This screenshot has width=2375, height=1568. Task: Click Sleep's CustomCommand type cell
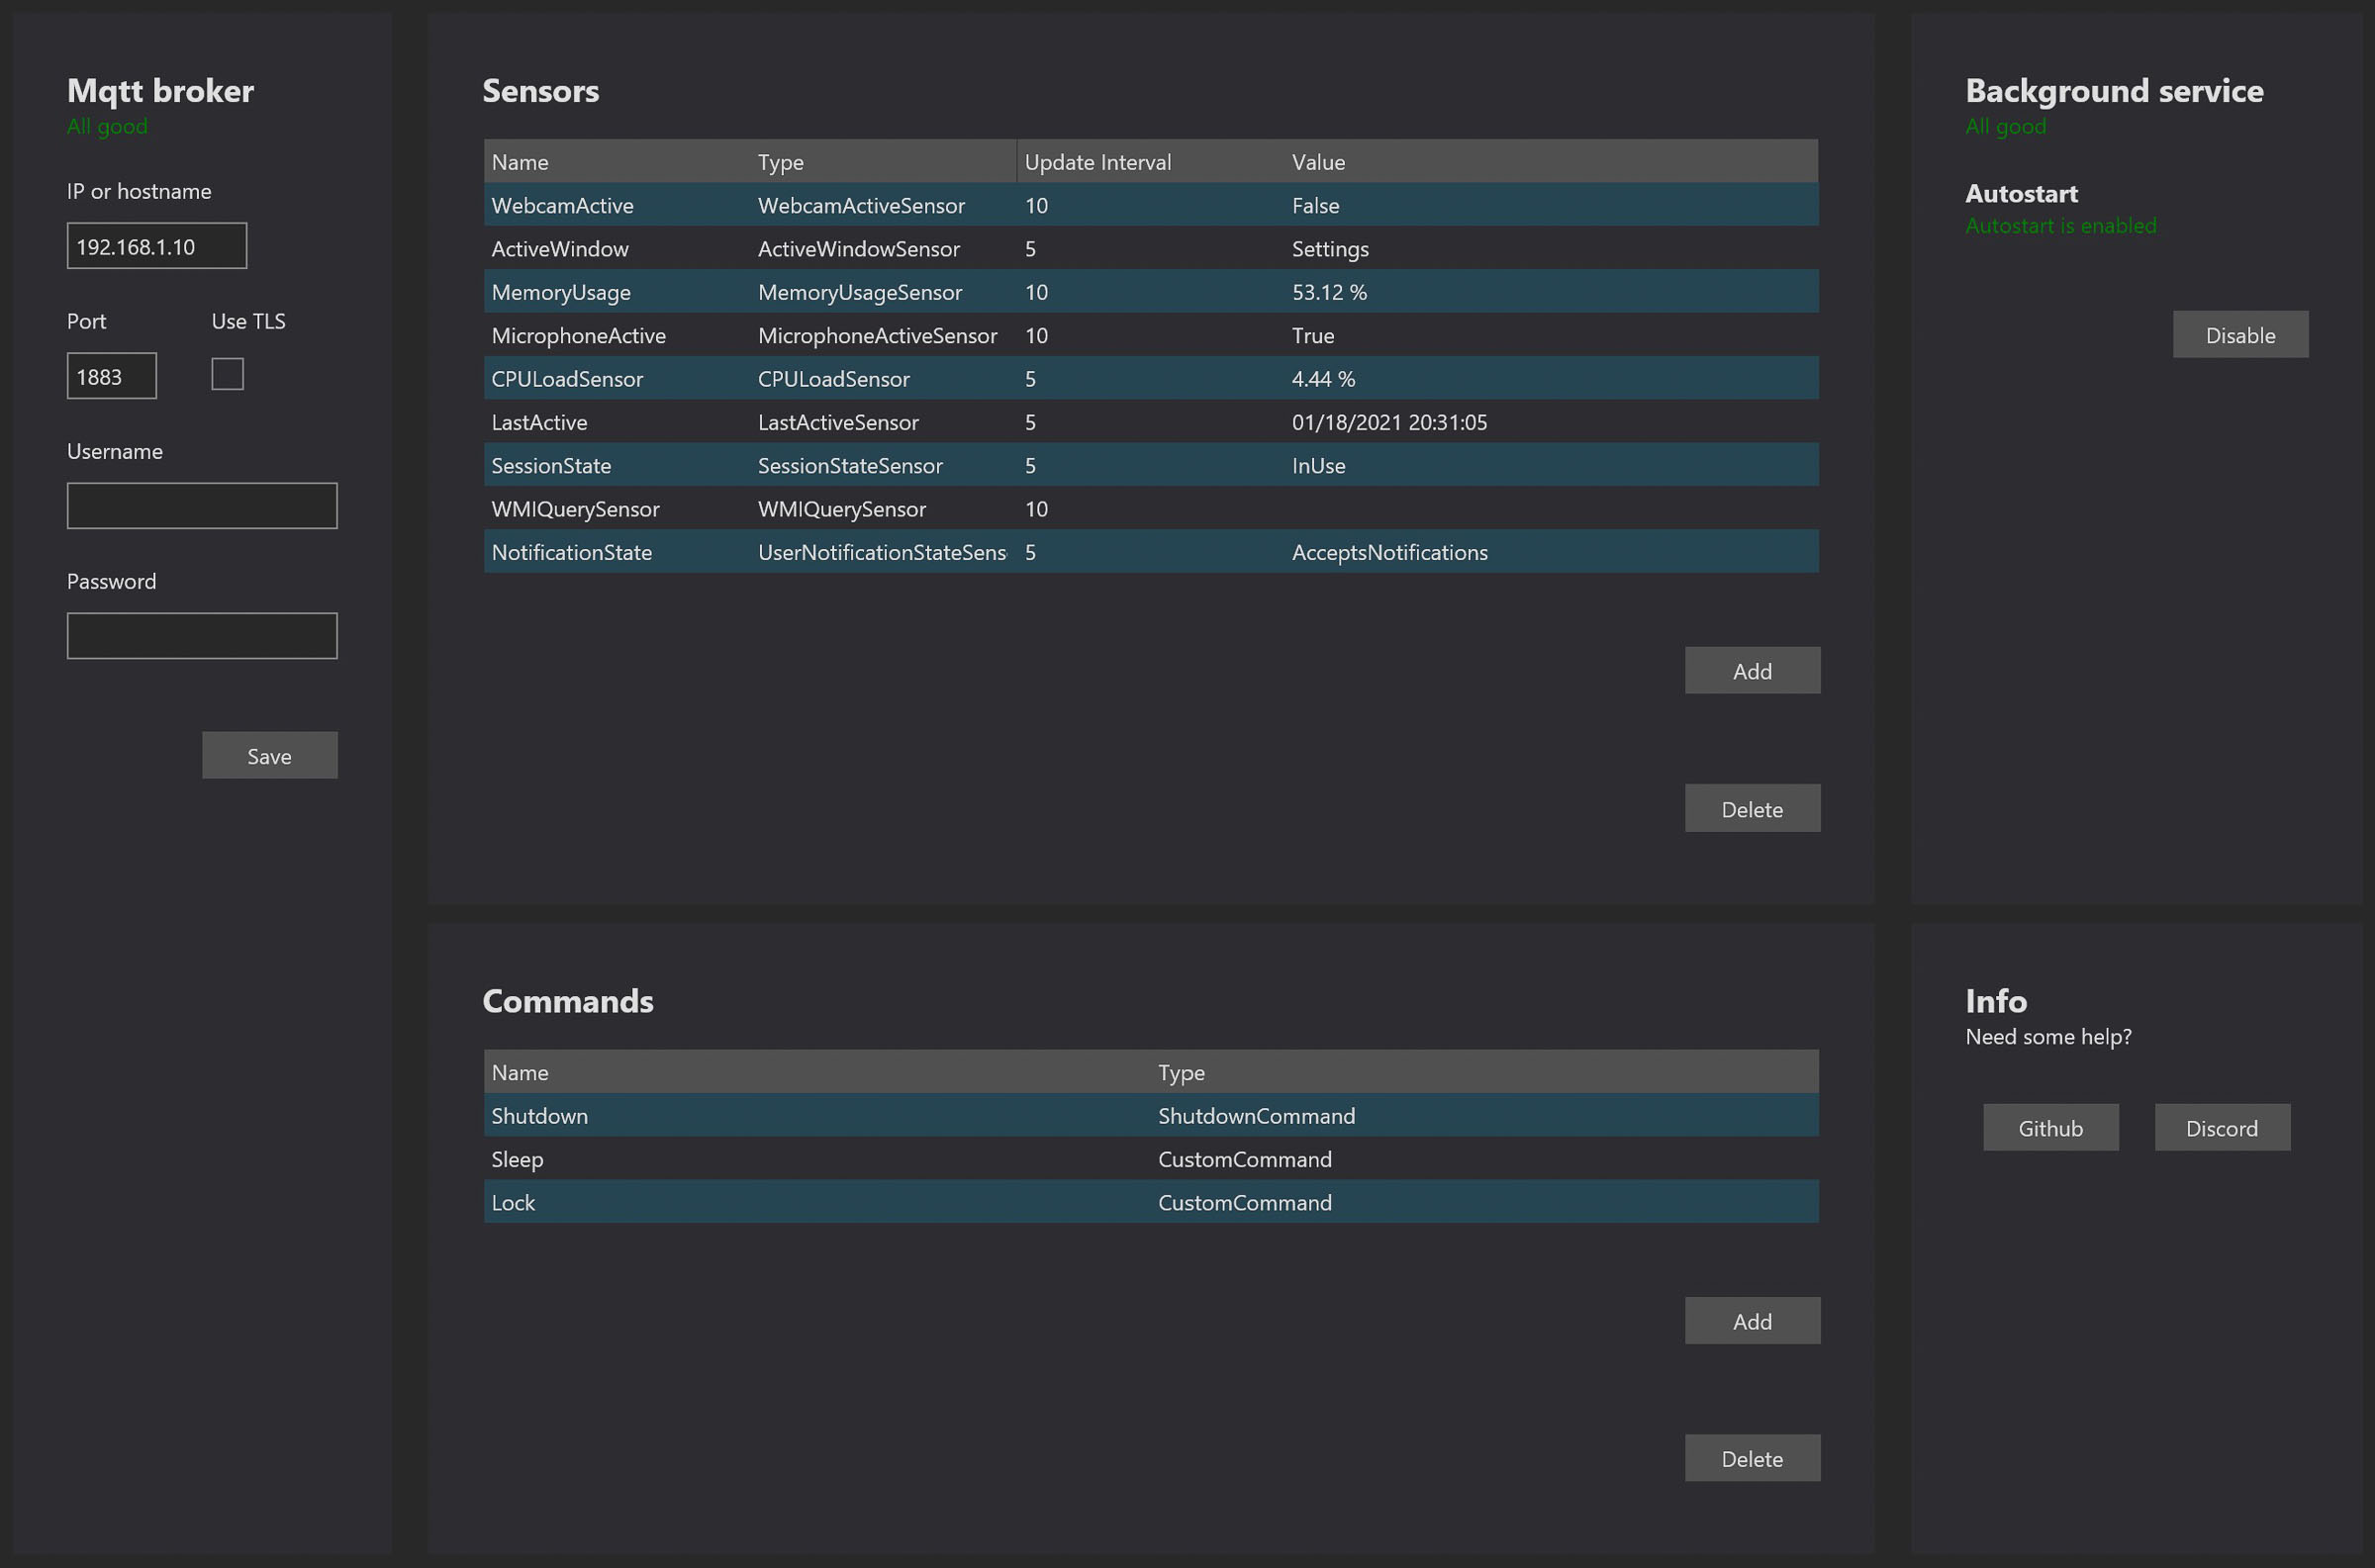click(x=1485, y=1159)
